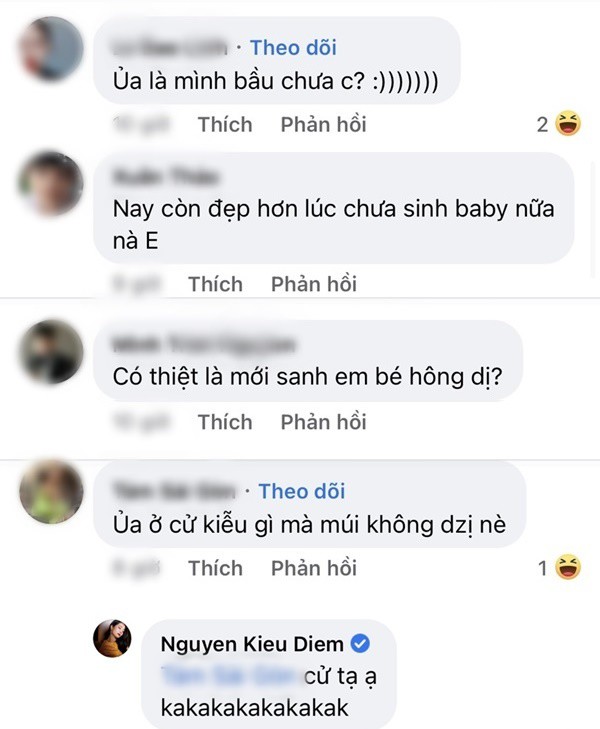This screenshot has height=729, width=600.
Task: Reply to the 'Ủa là mình bầu chưa' comment
Action: pyautogui.click(x=323, y=125)
